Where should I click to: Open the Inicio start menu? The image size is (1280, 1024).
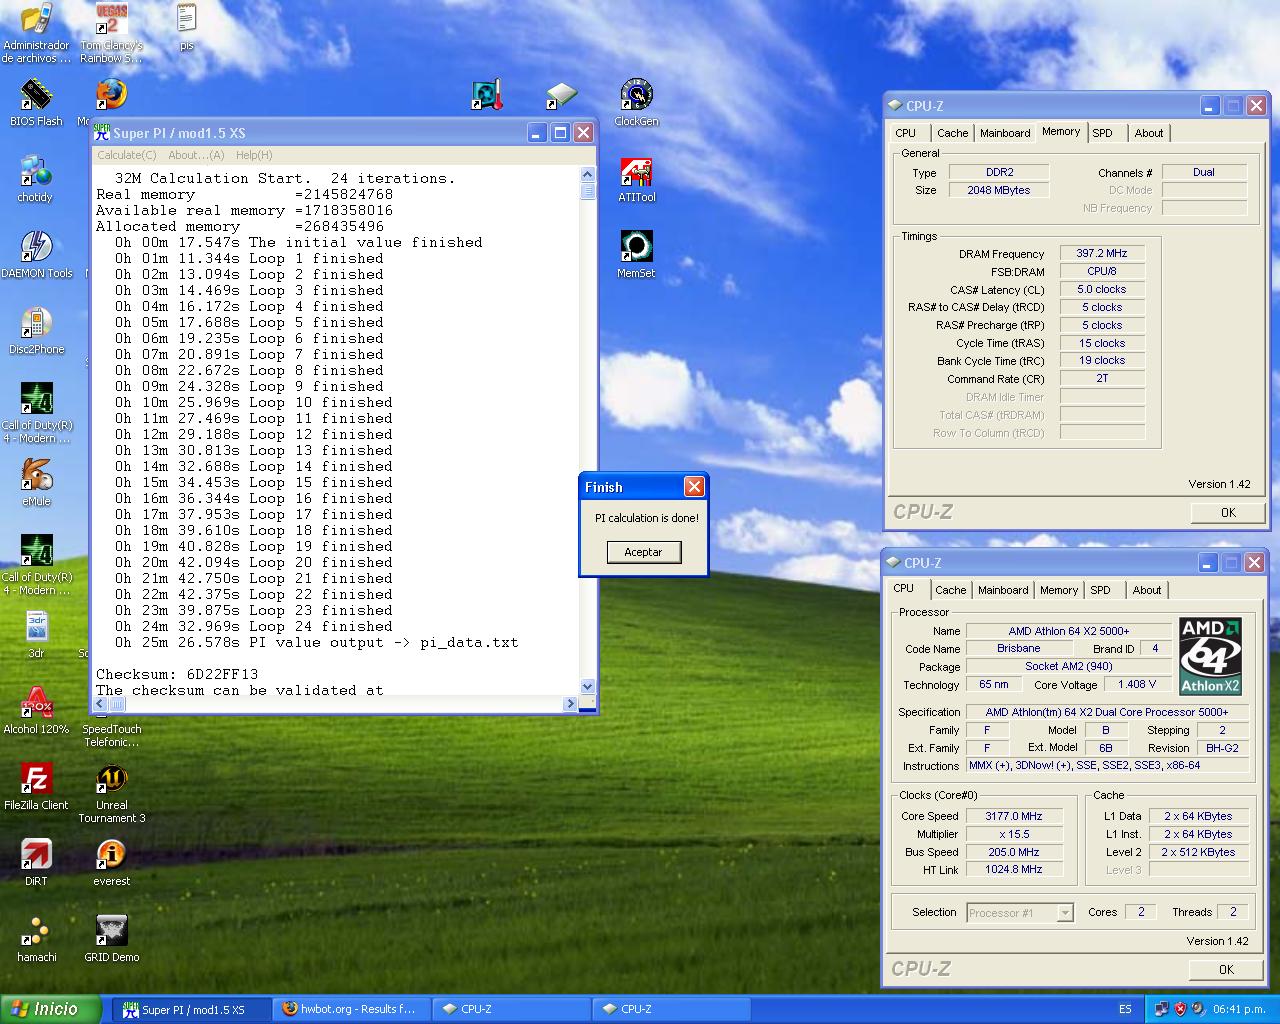pos(50,1009)
